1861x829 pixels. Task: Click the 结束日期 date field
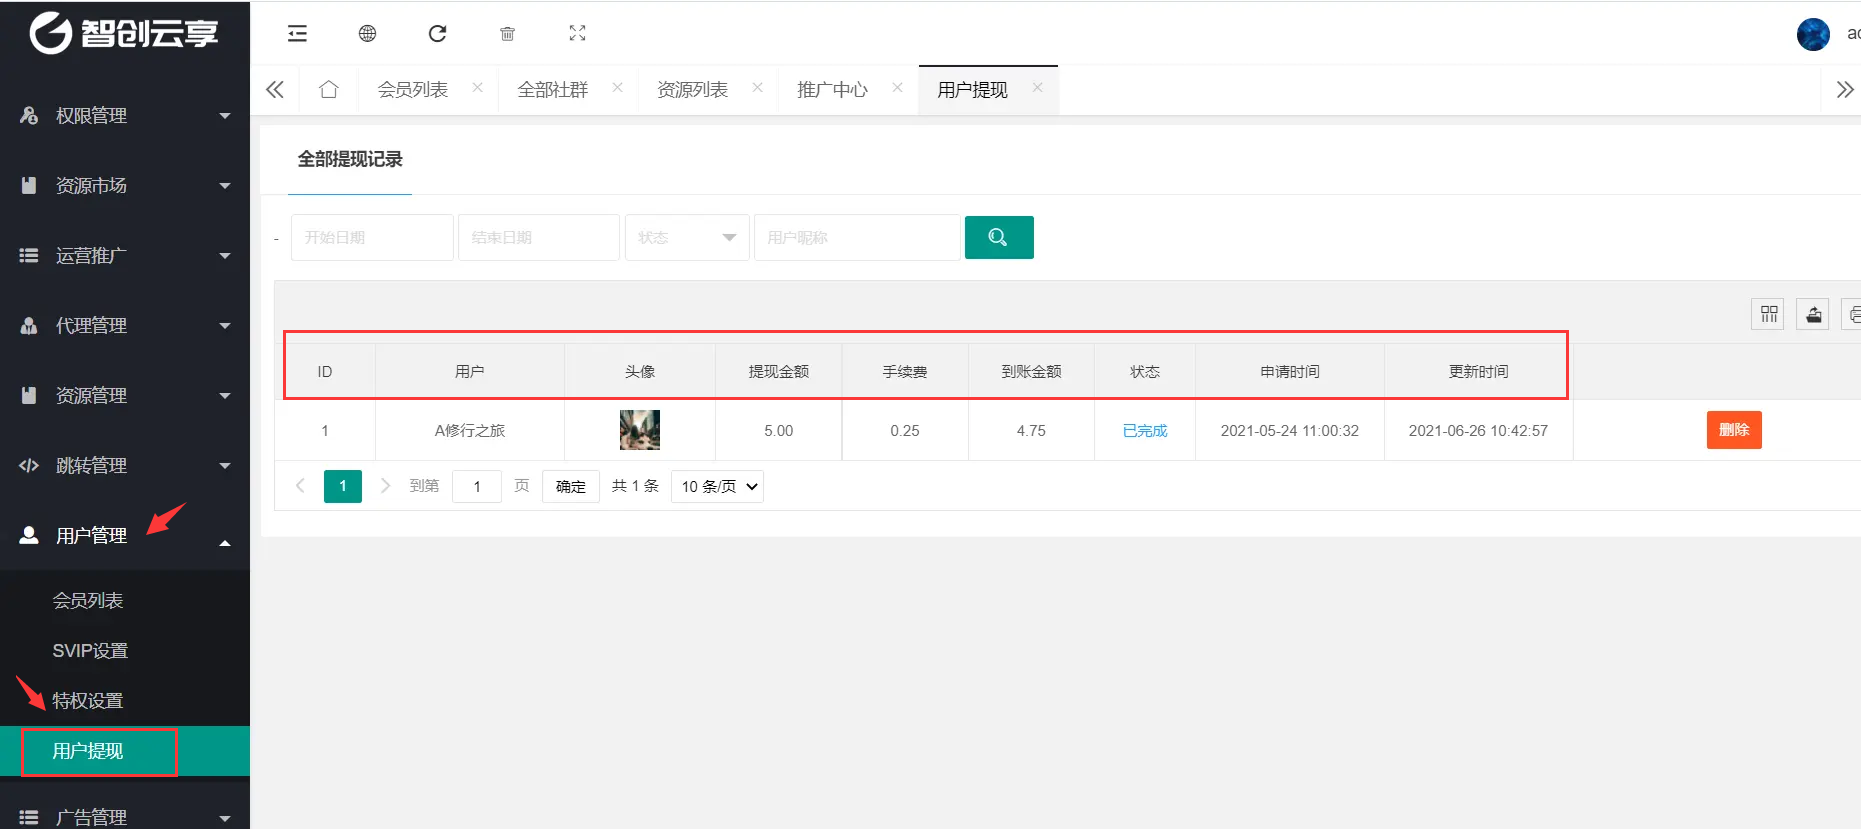(539, 237)
